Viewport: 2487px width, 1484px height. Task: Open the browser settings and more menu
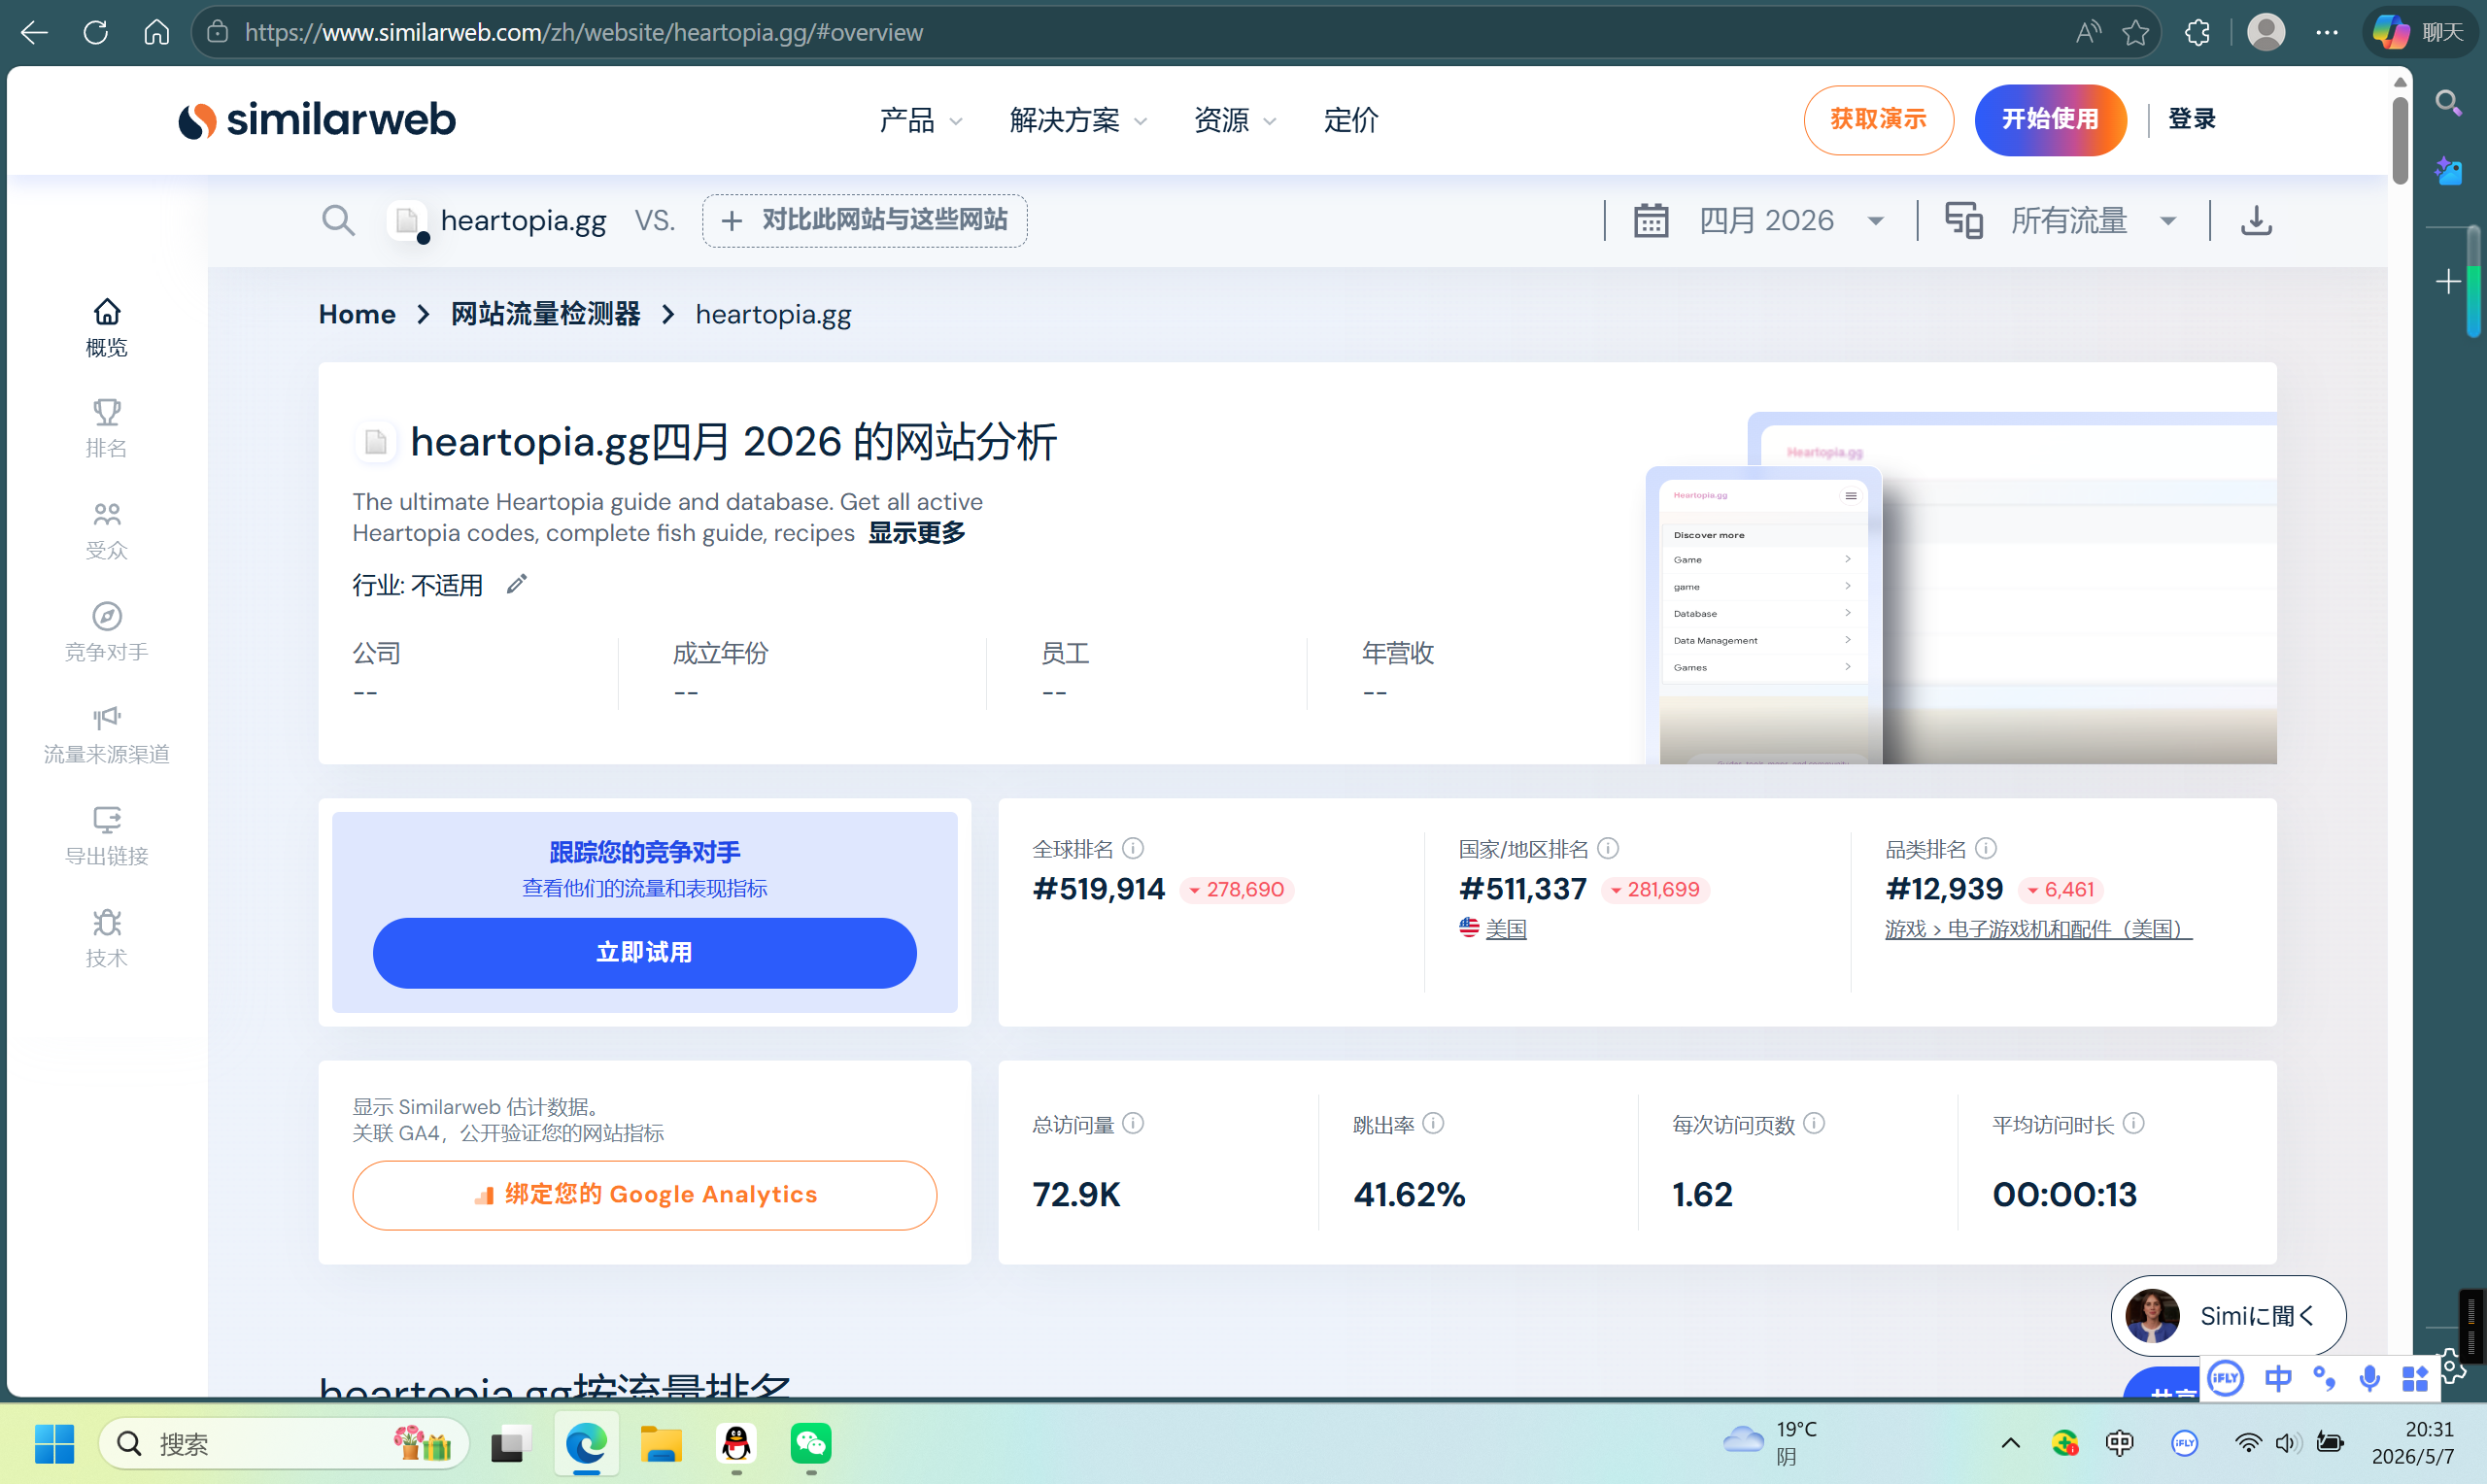coord(2327,32)
